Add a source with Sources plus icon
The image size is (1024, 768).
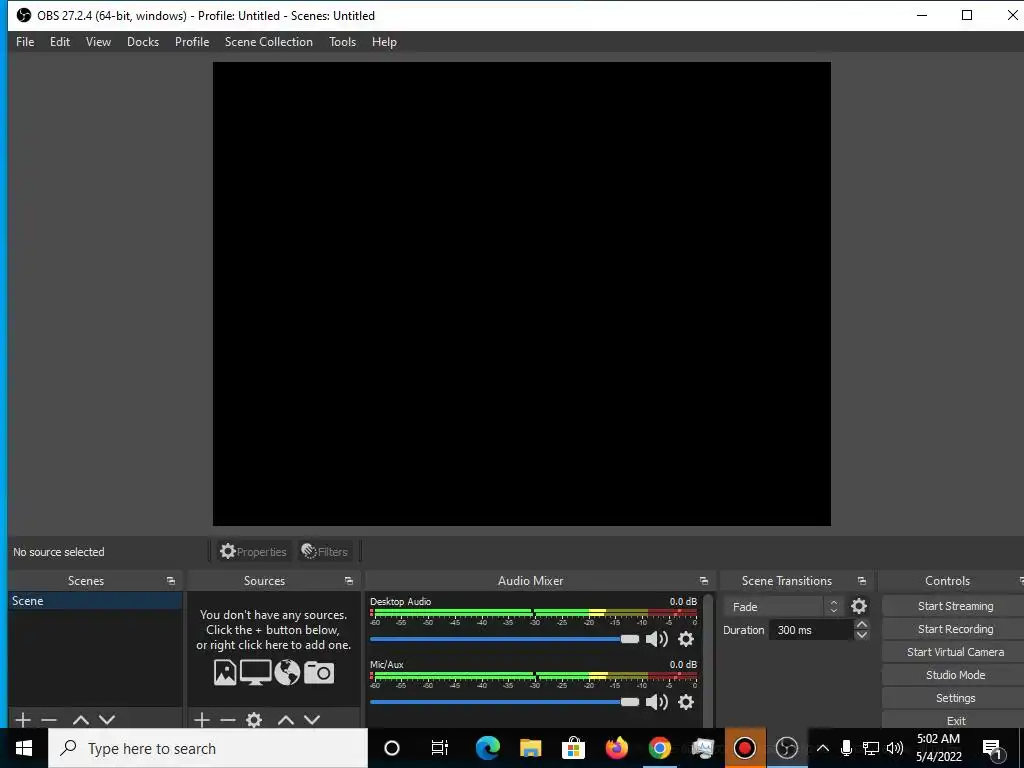click(x=202, y=720)
